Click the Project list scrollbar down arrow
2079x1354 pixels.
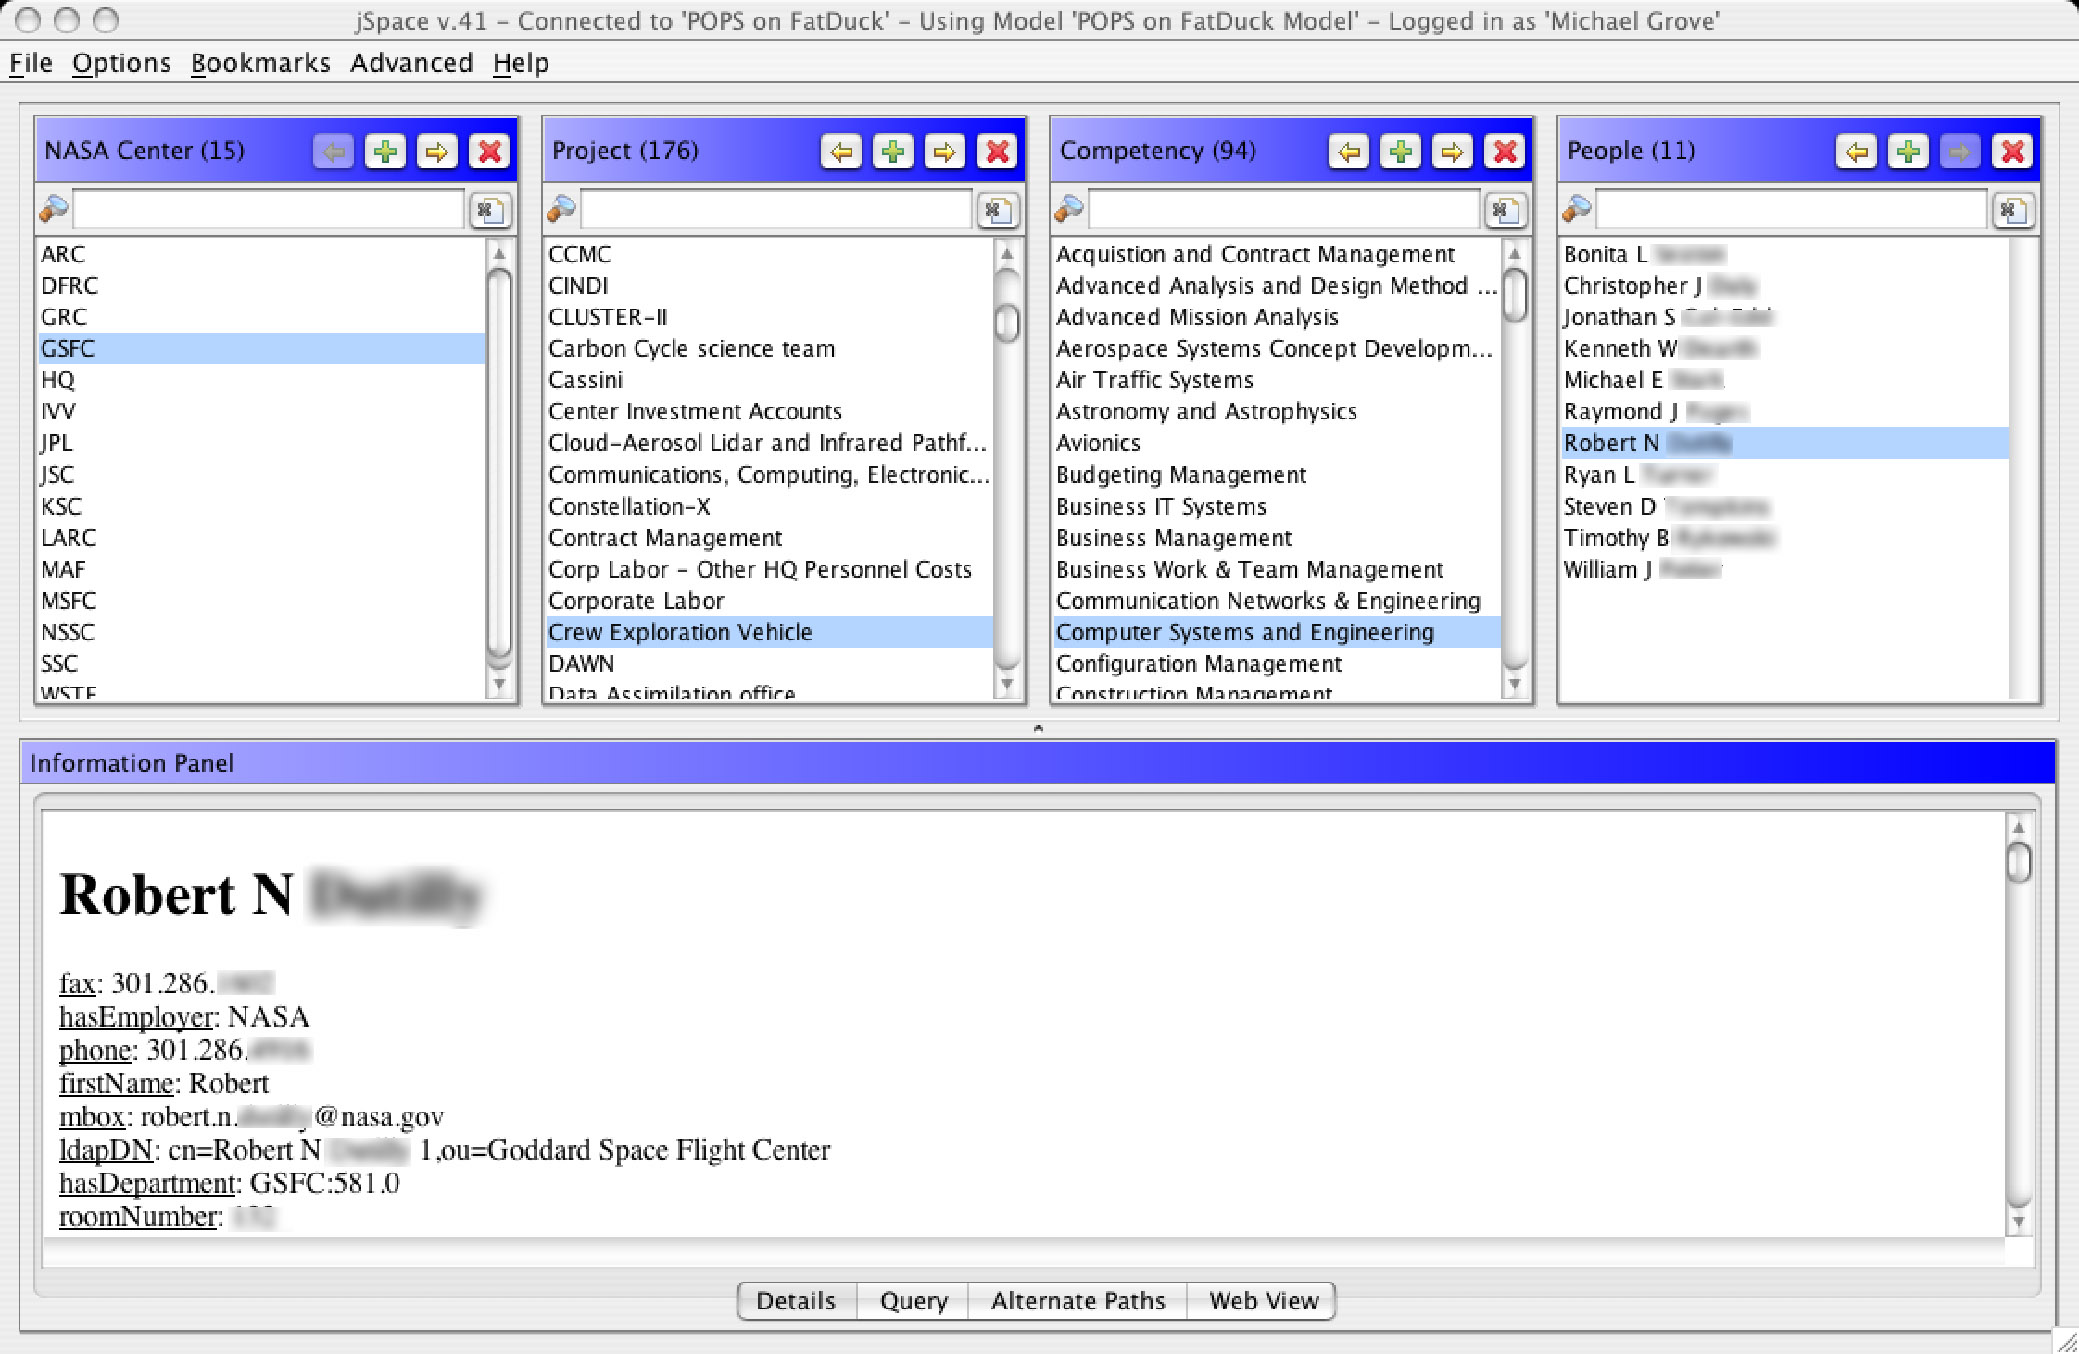tap(1007, 685)
